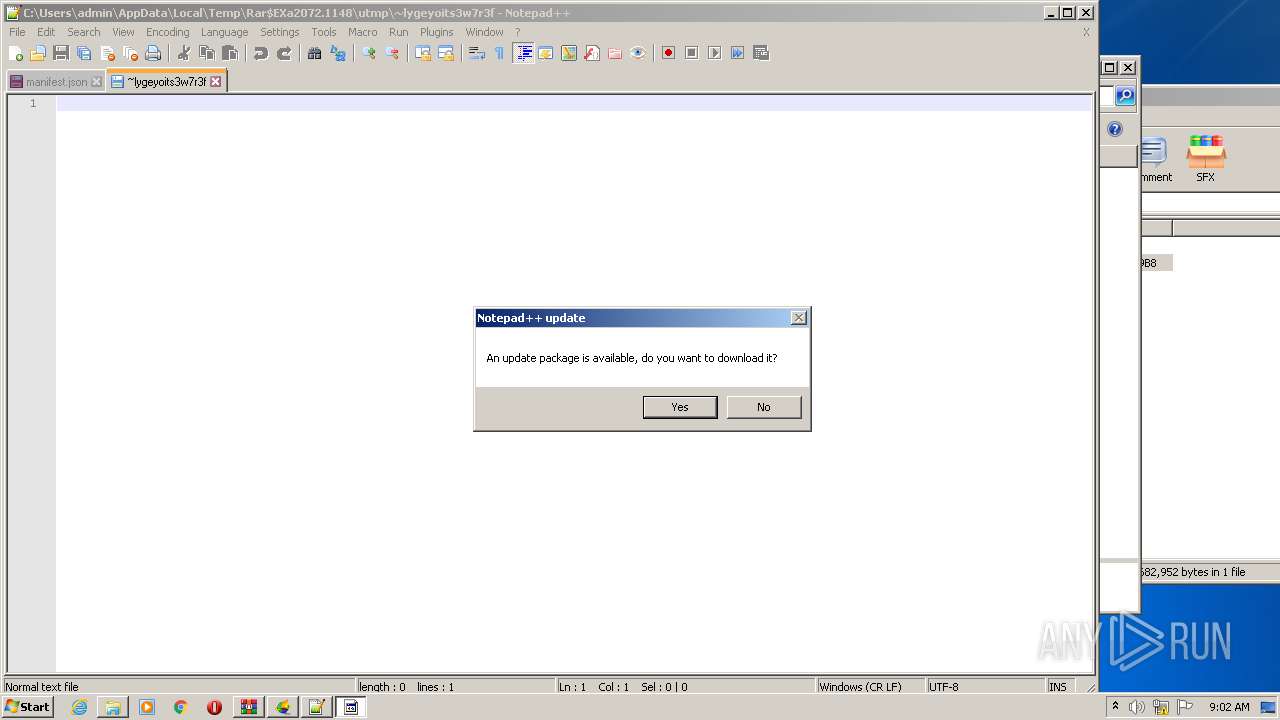Open the Windows Start menu
The width and height of the screenshot is (1280, 720).
[x=27, y=707]
